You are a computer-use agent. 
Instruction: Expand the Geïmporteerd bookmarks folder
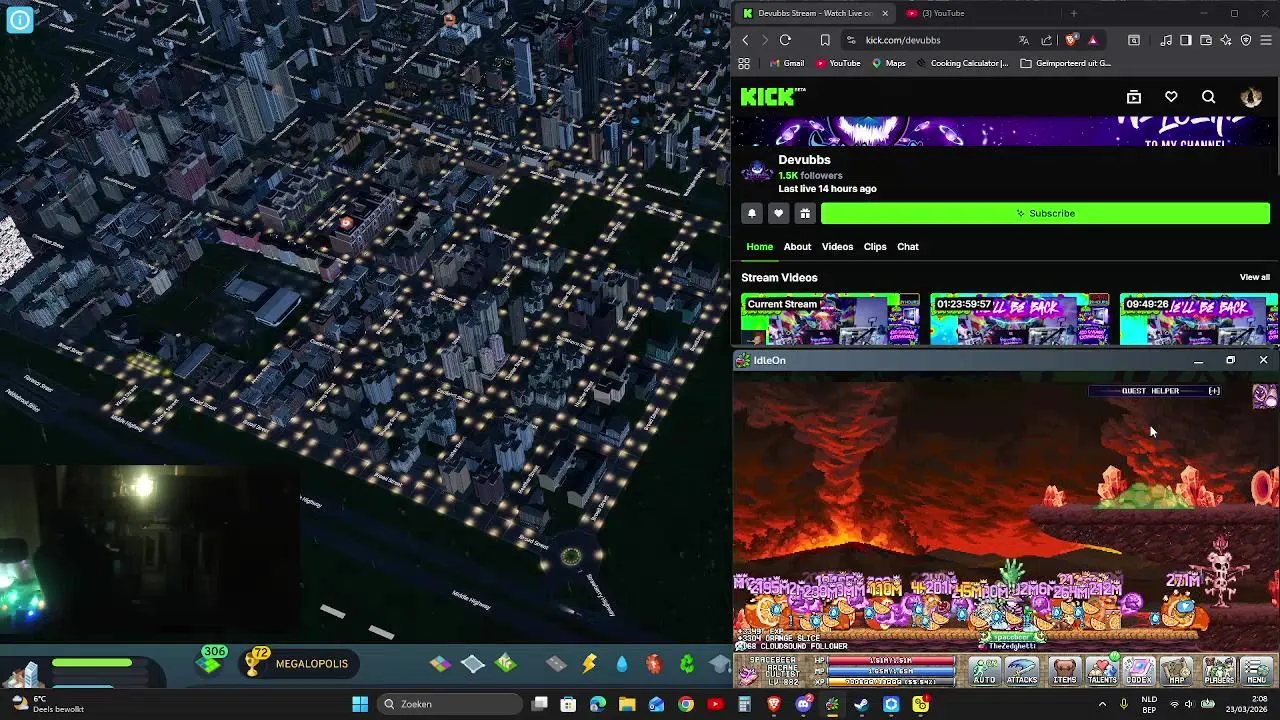pyautogui.click(x=1066, y=63)
